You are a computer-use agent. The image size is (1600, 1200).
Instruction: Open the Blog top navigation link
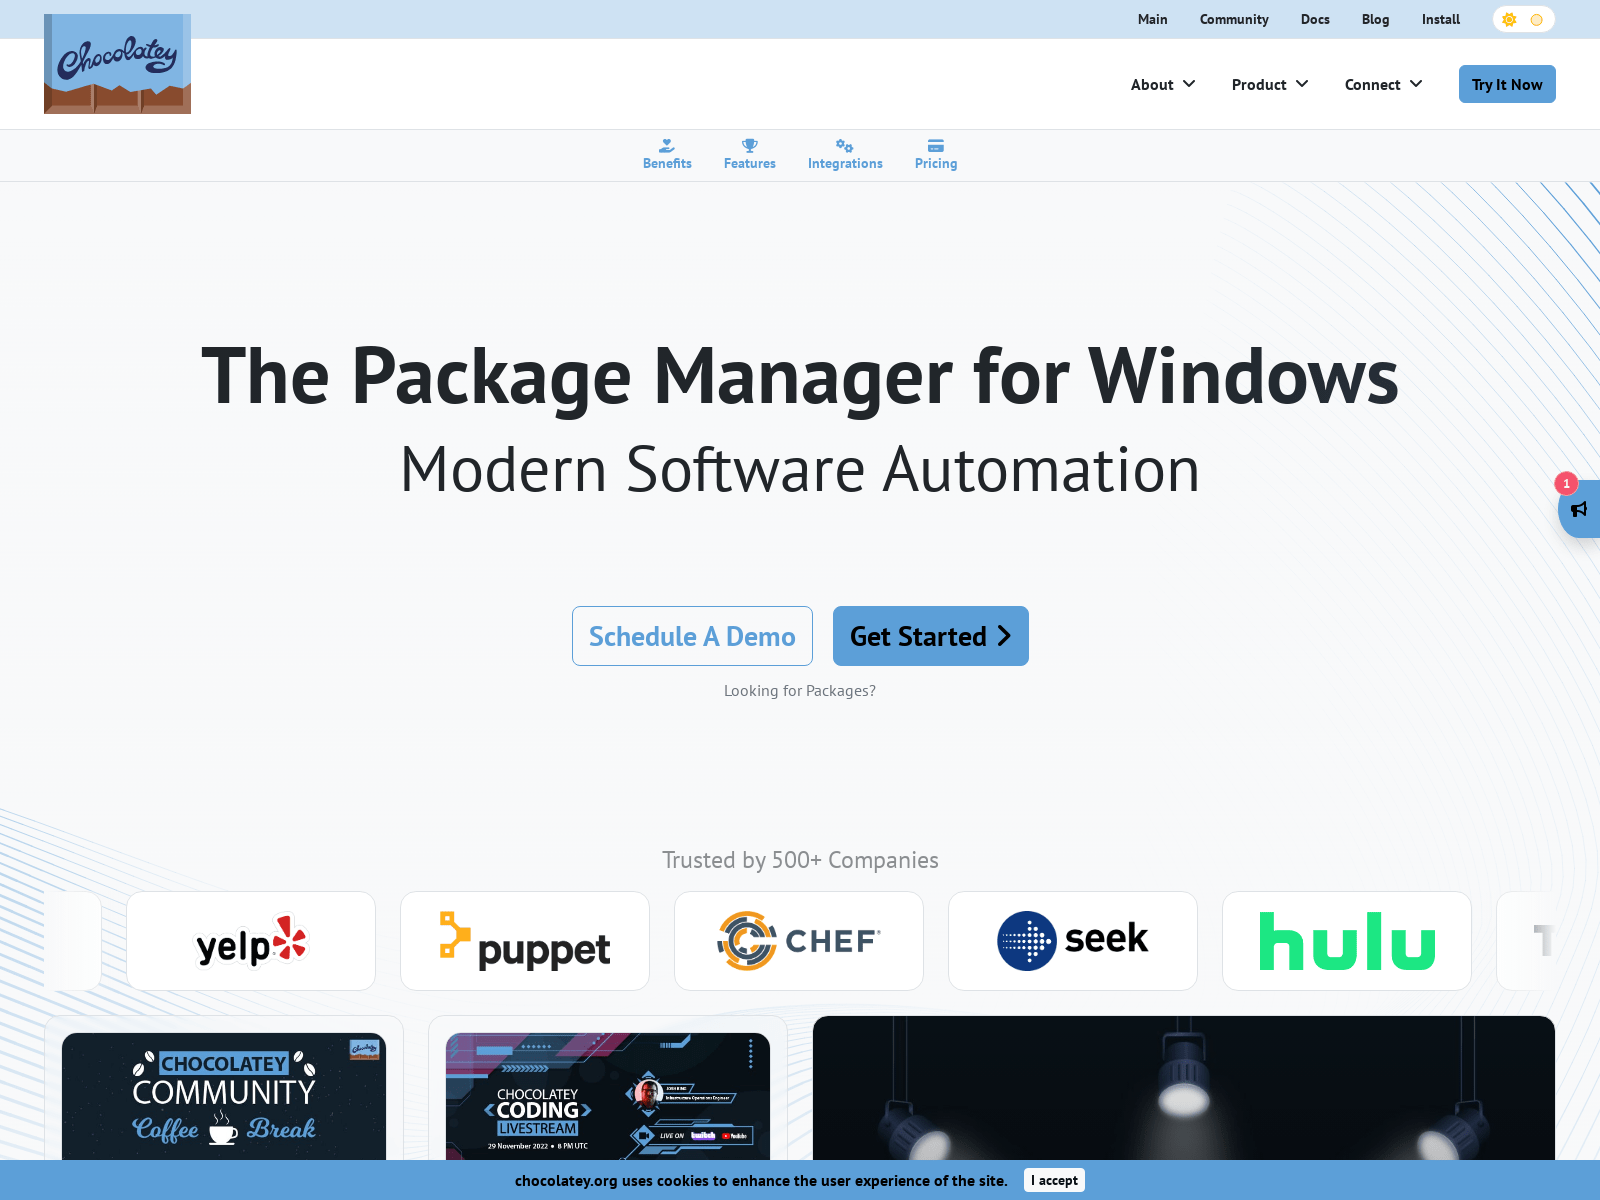pyautogui.click(x=1376, y=20)
